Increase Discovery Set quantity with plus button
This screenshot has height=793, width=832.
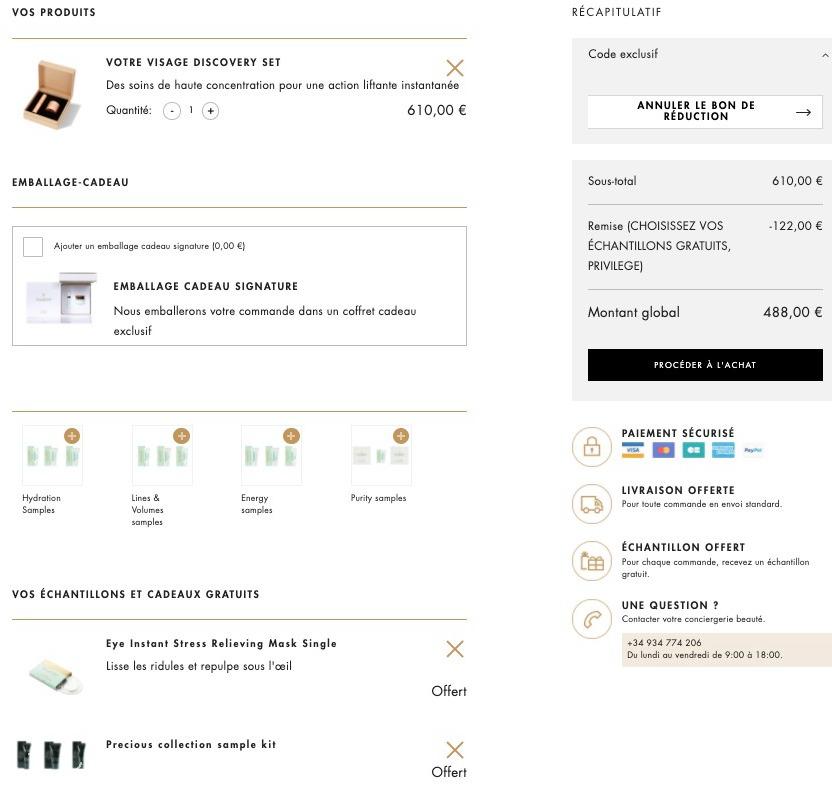pyautogui.click(x=211, y=111)
